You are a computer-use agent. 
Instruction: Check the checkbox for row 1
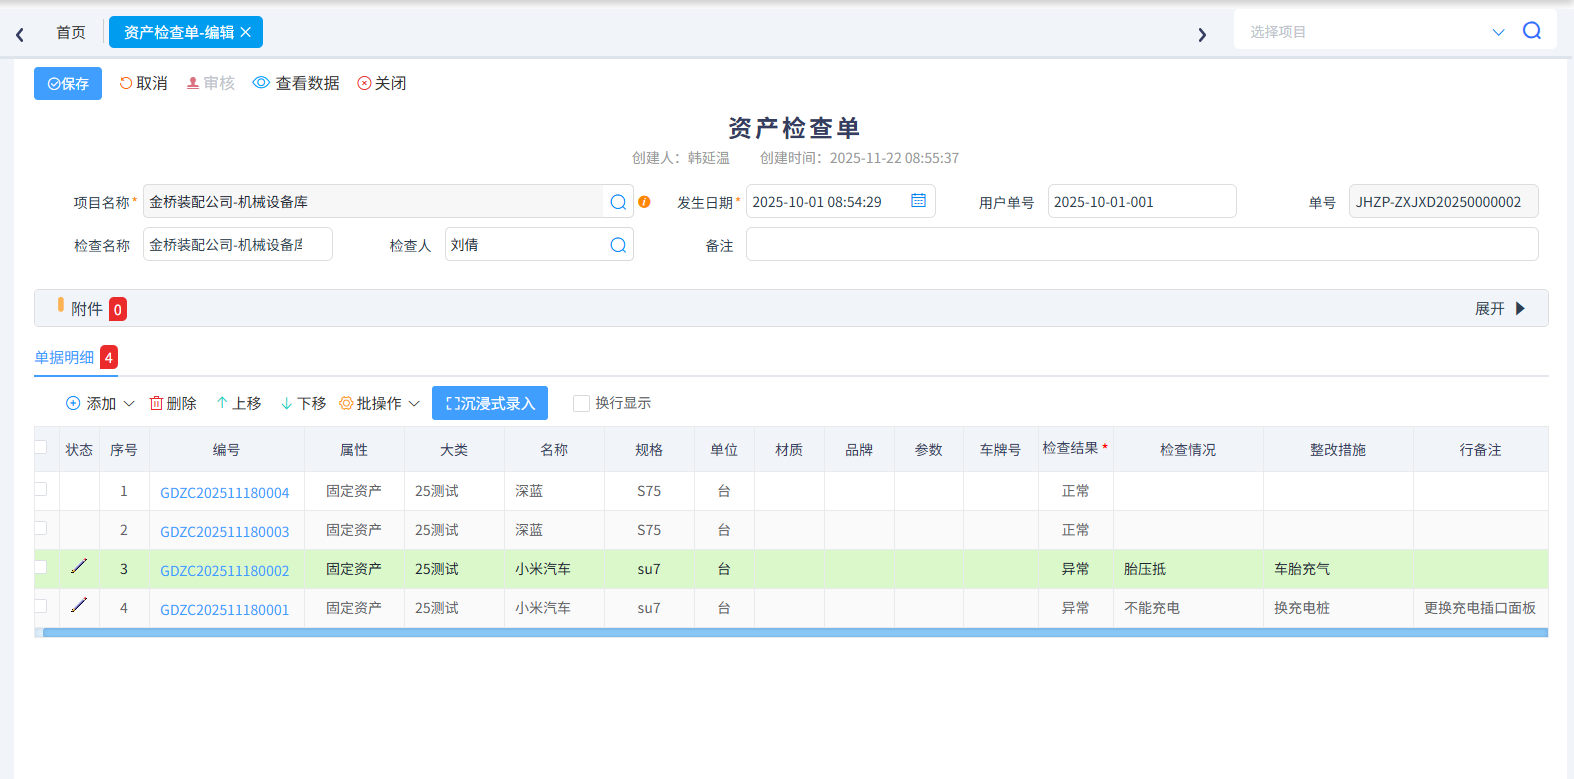[x=41, y=489]
